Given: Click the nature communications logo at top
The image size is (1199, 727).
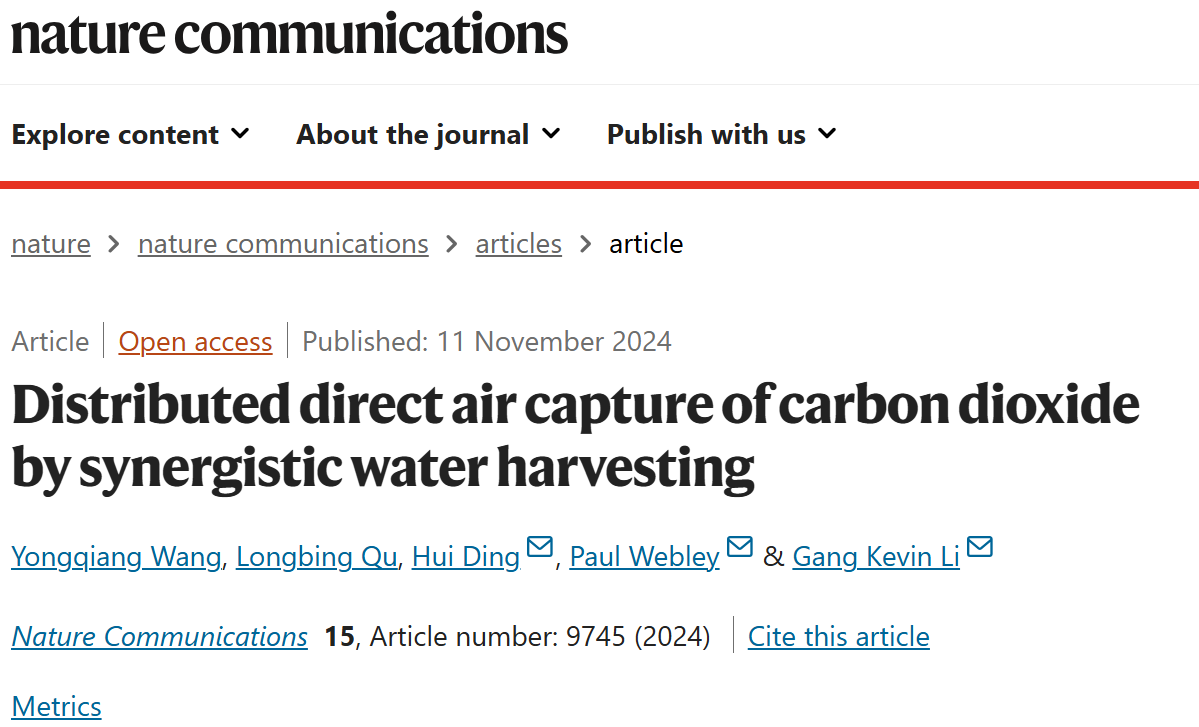Looking at the screenshot, I should [289, 34].
